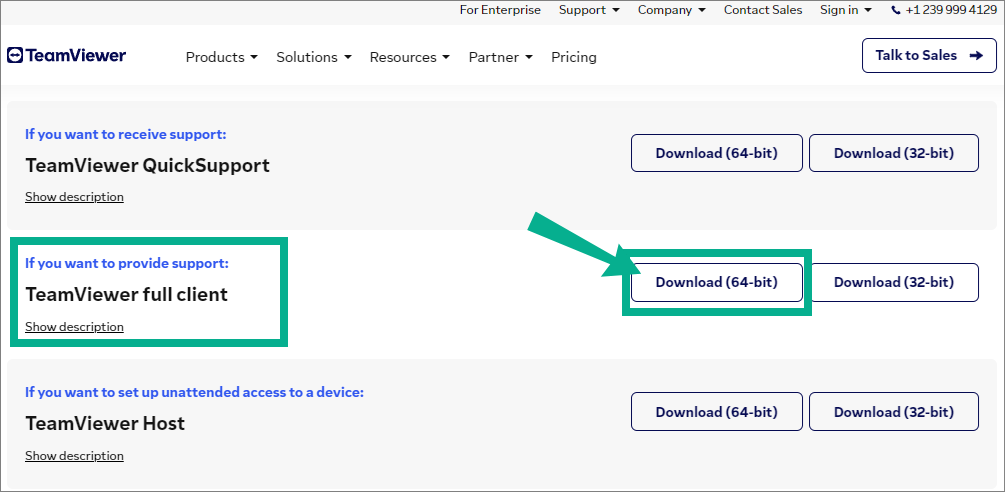Click the phone icon beside +1 239 999 4129

pyautogui.click(x=895, y=10)
